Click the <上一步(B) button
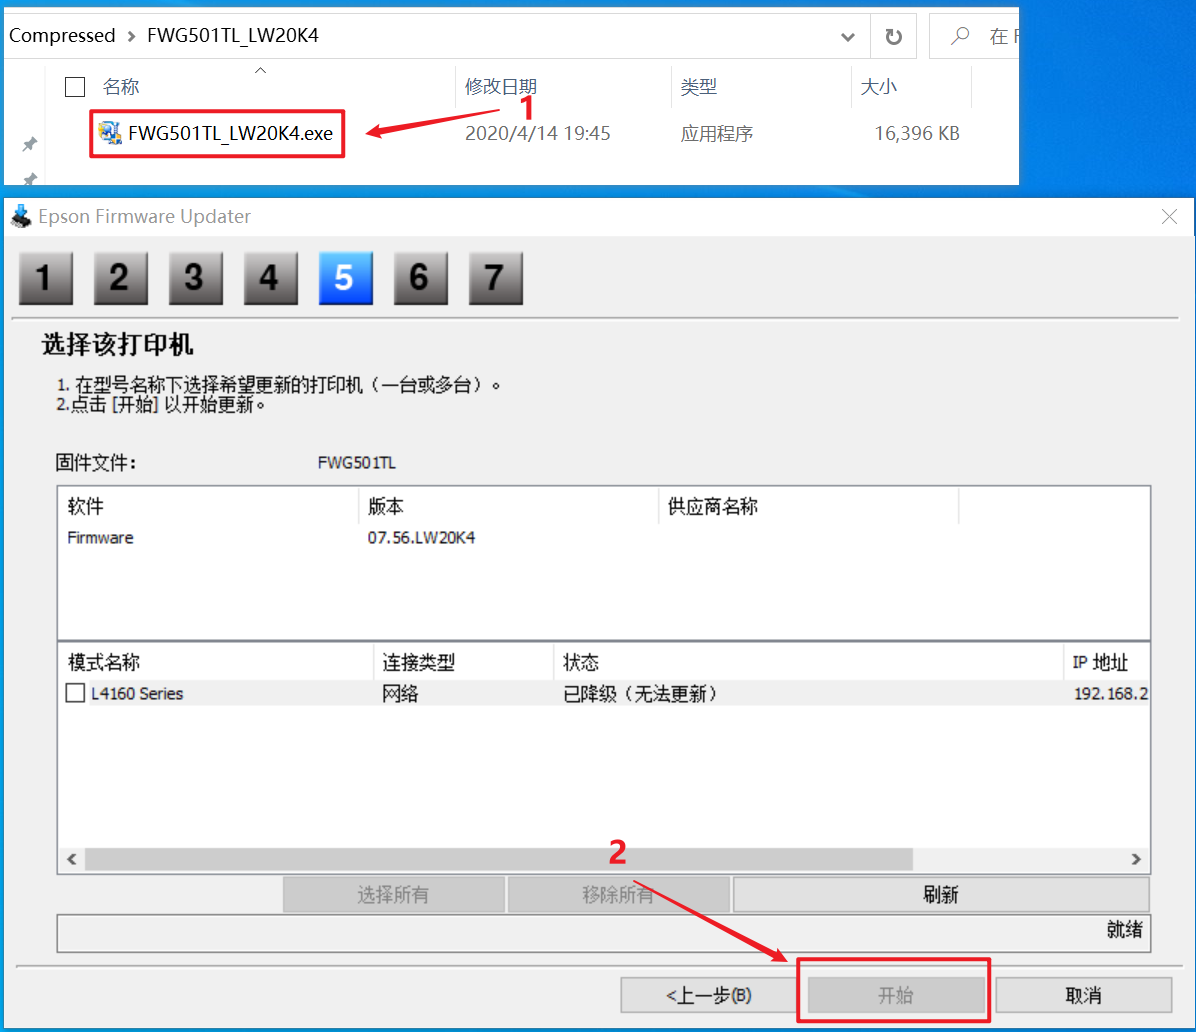This screenshot has height=1032, width=1196. click(x=709, y=995)
